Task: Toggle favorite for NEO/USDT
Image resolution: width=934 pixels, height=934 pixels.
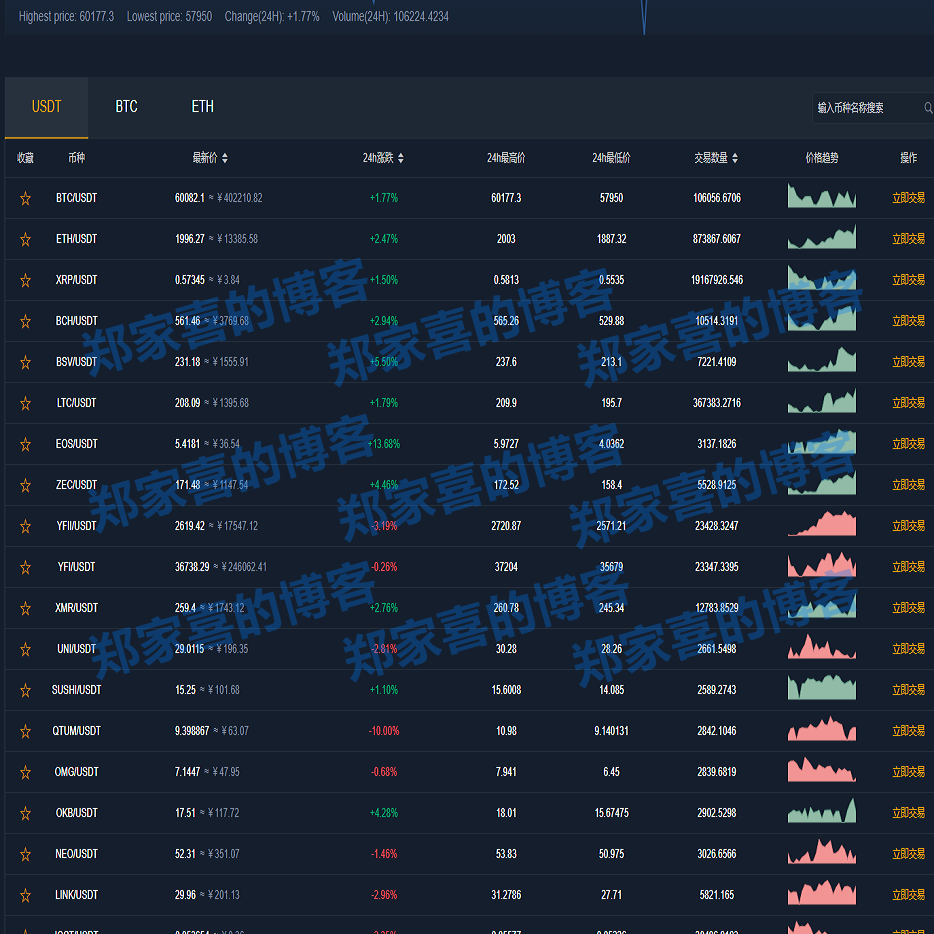Action: click(x=25, y=853)
